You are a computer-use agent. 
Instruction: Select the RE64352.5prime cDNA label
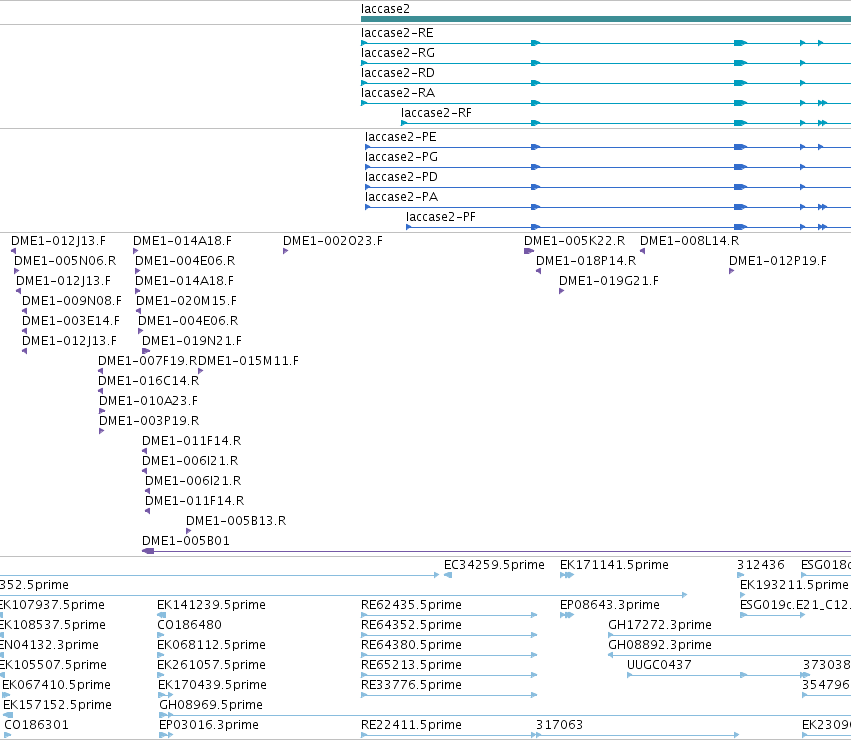point(411,626)
